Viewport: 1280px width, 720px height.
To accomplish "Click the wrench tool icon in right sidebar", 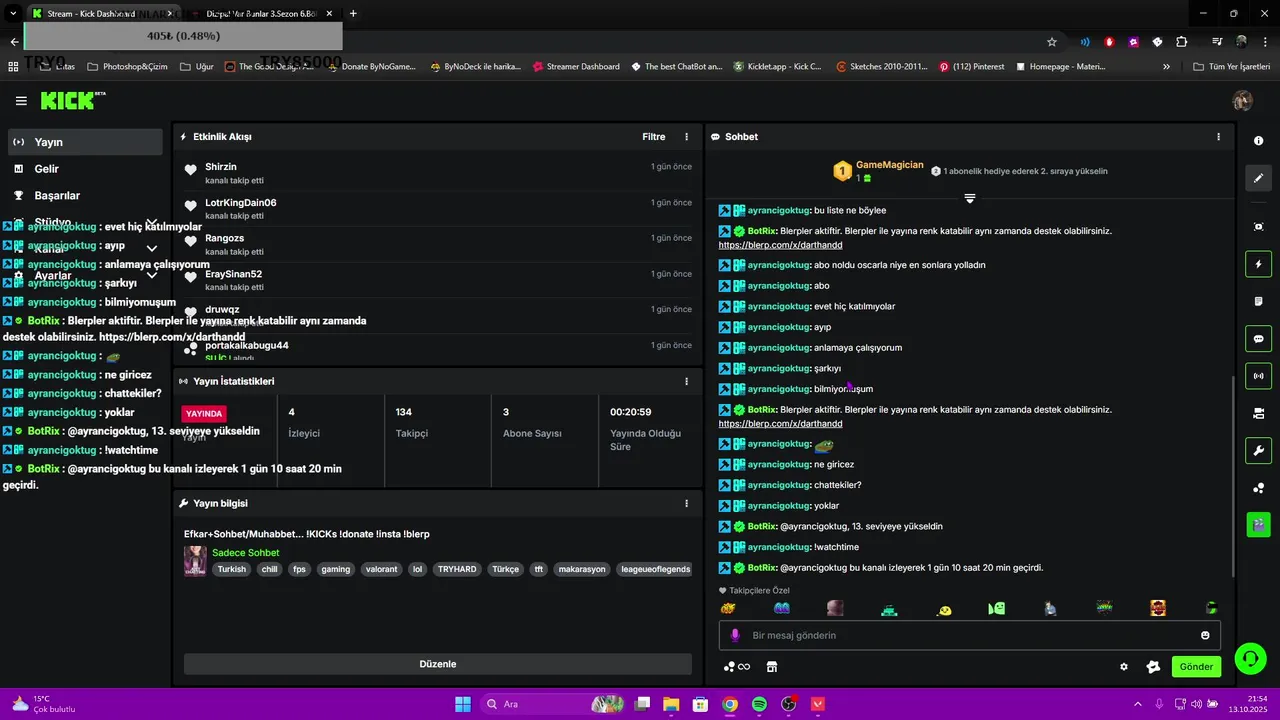I will [1258, 450].
